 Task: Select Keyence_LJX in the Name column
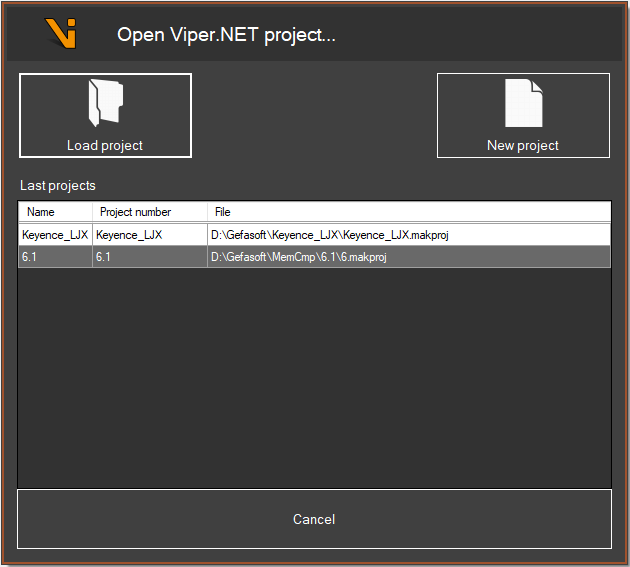(55, 235)
